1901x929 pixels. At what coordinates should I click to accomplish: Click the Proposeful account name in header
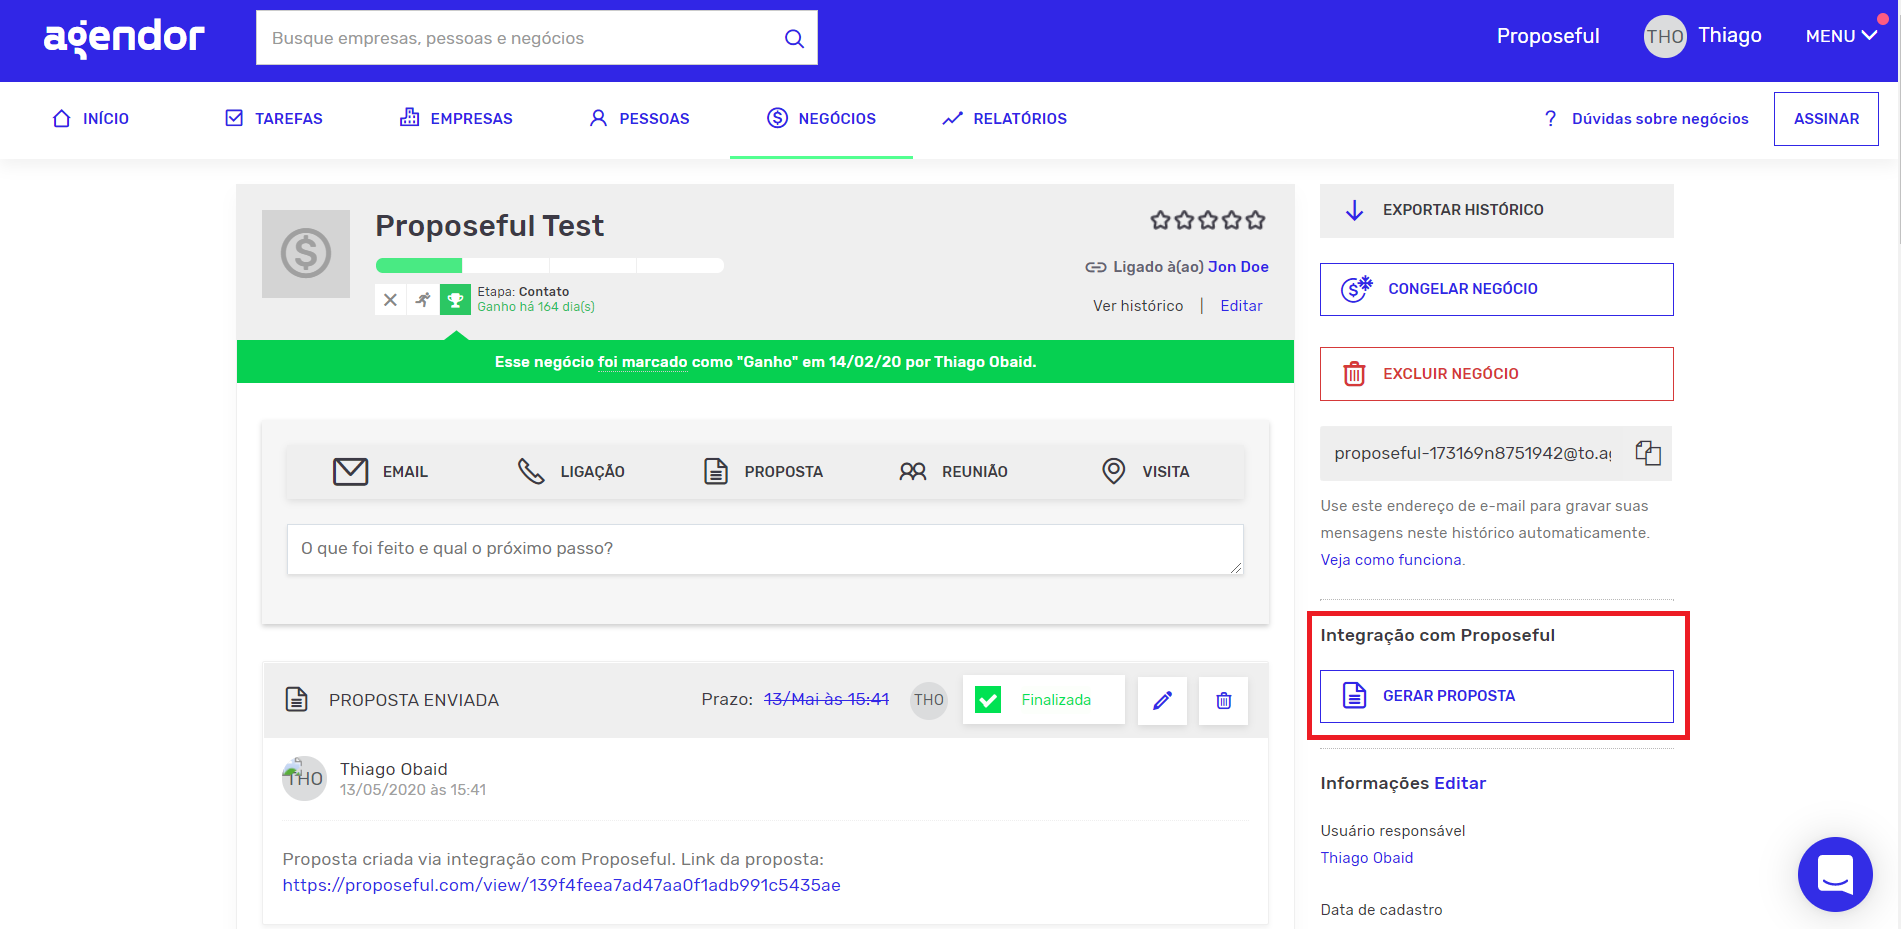coord(1548,36)
